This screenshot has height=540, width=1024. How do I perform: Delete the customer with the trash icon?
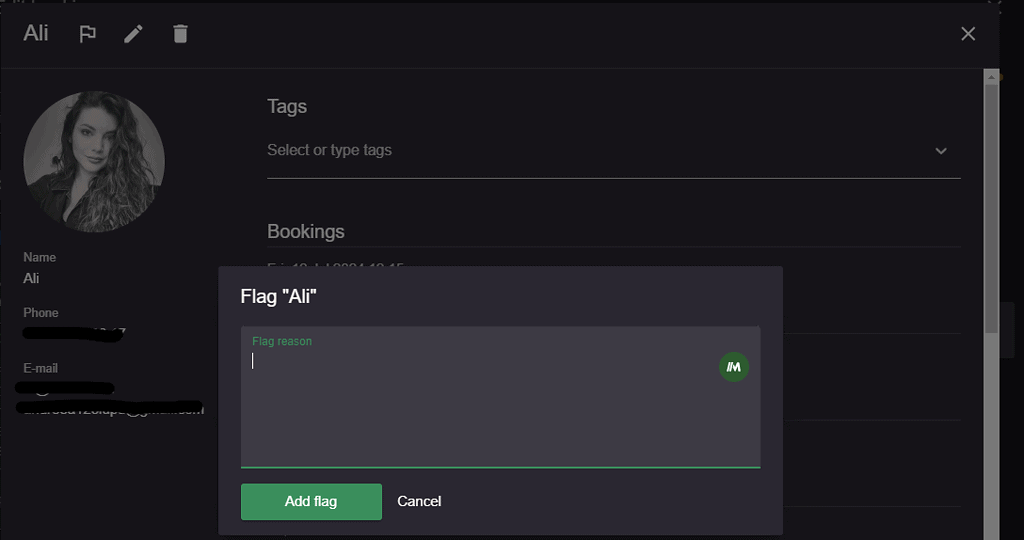pos(180,34)
